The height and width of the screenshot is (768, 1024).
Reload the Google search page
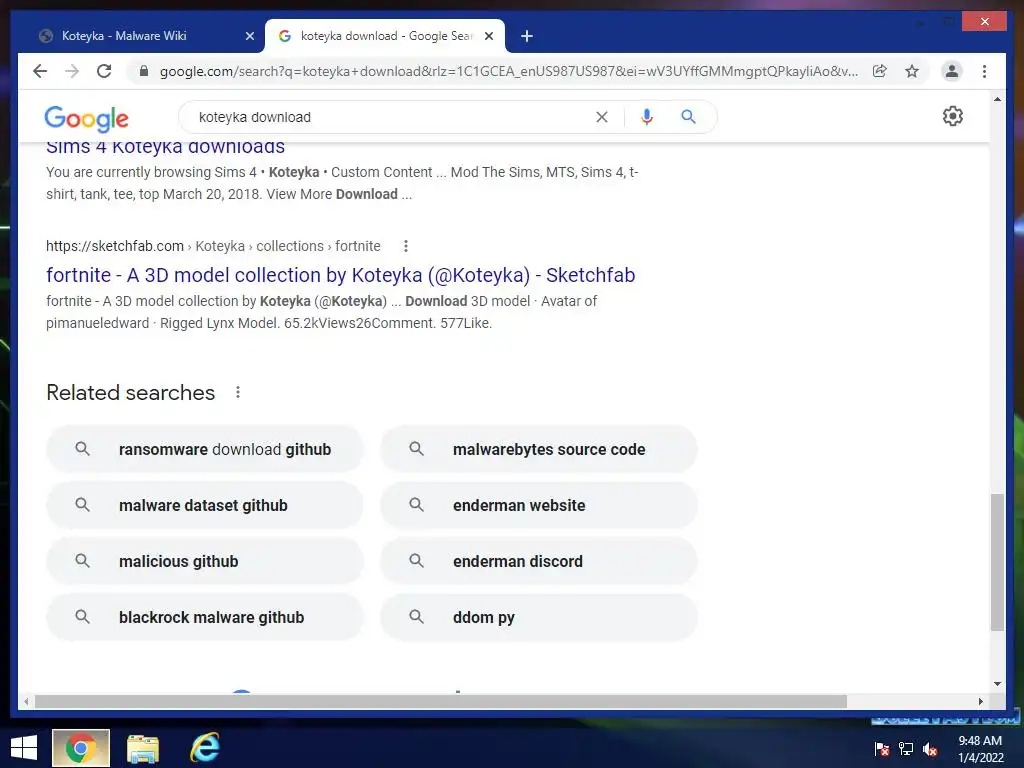(x=104, y=71)
